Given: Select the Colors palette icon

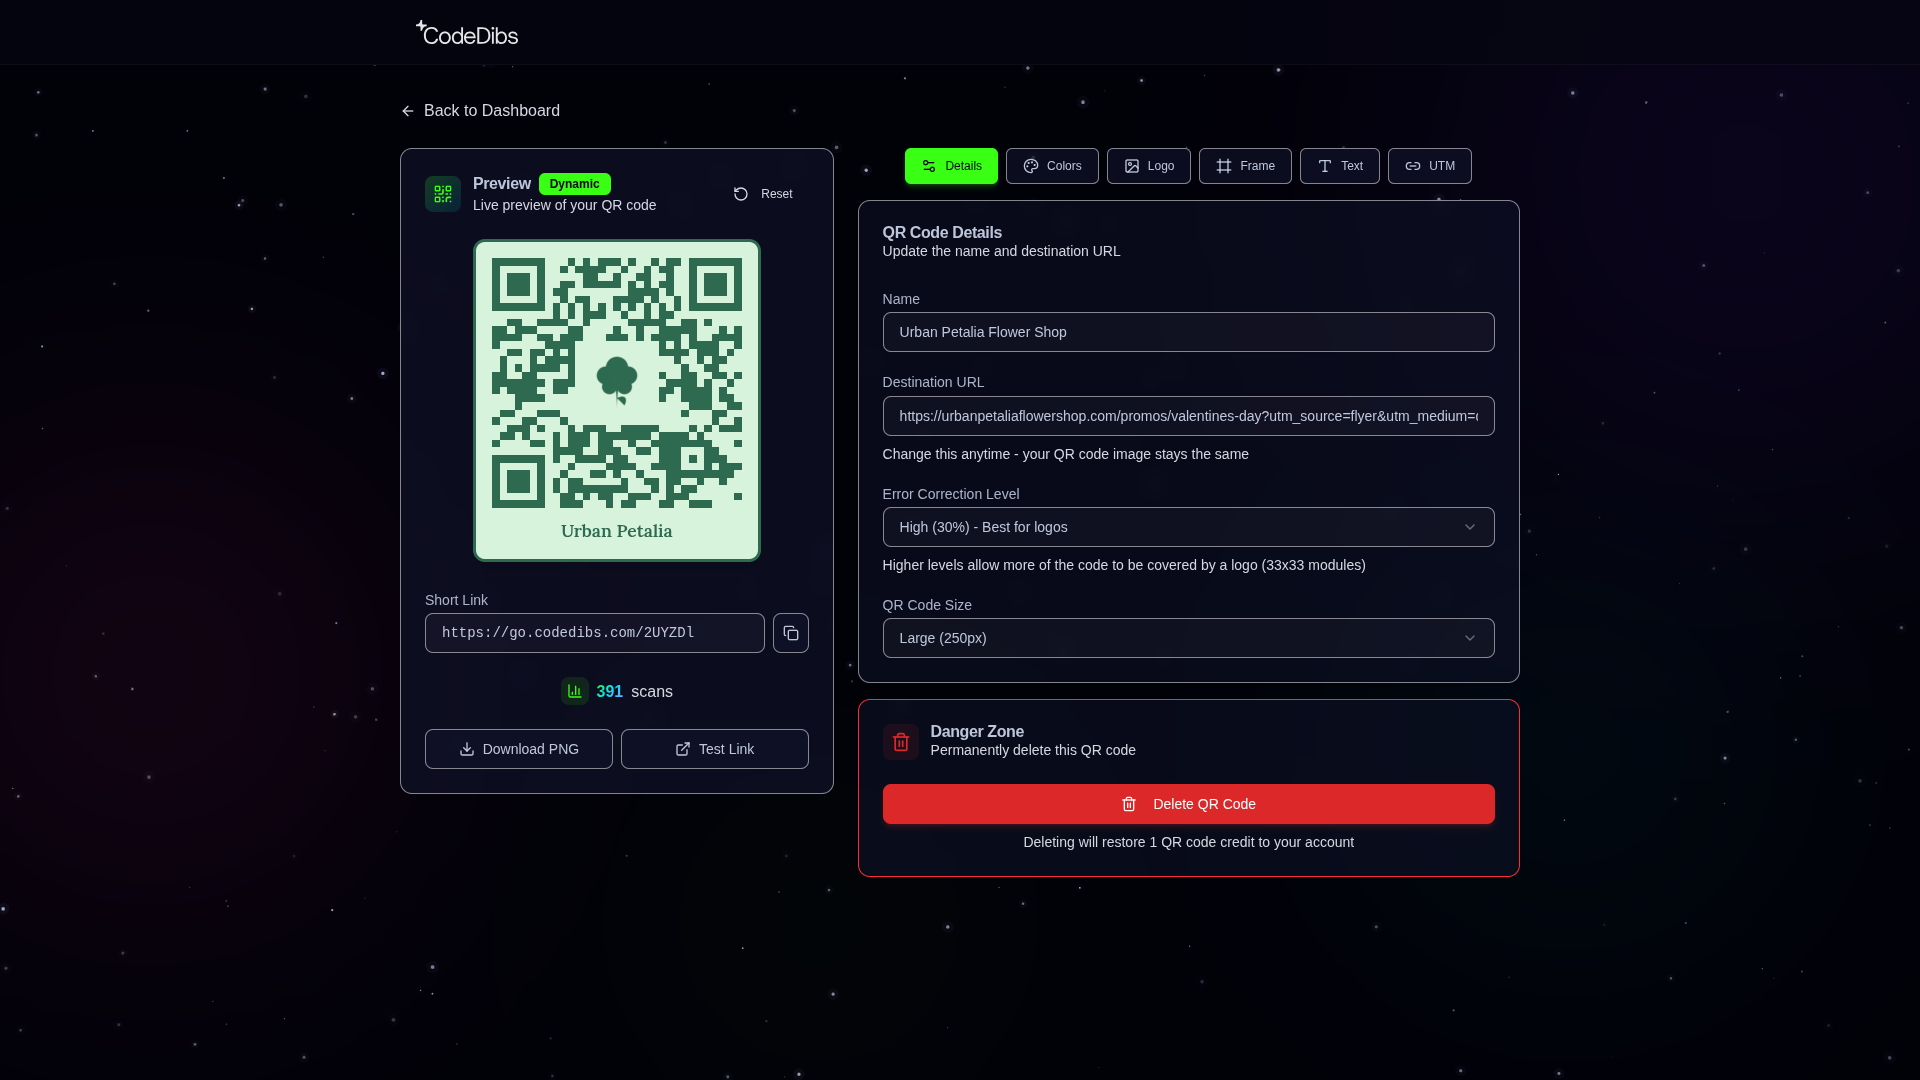Looking at the screenshot, I should click(x=1030, y=165).
